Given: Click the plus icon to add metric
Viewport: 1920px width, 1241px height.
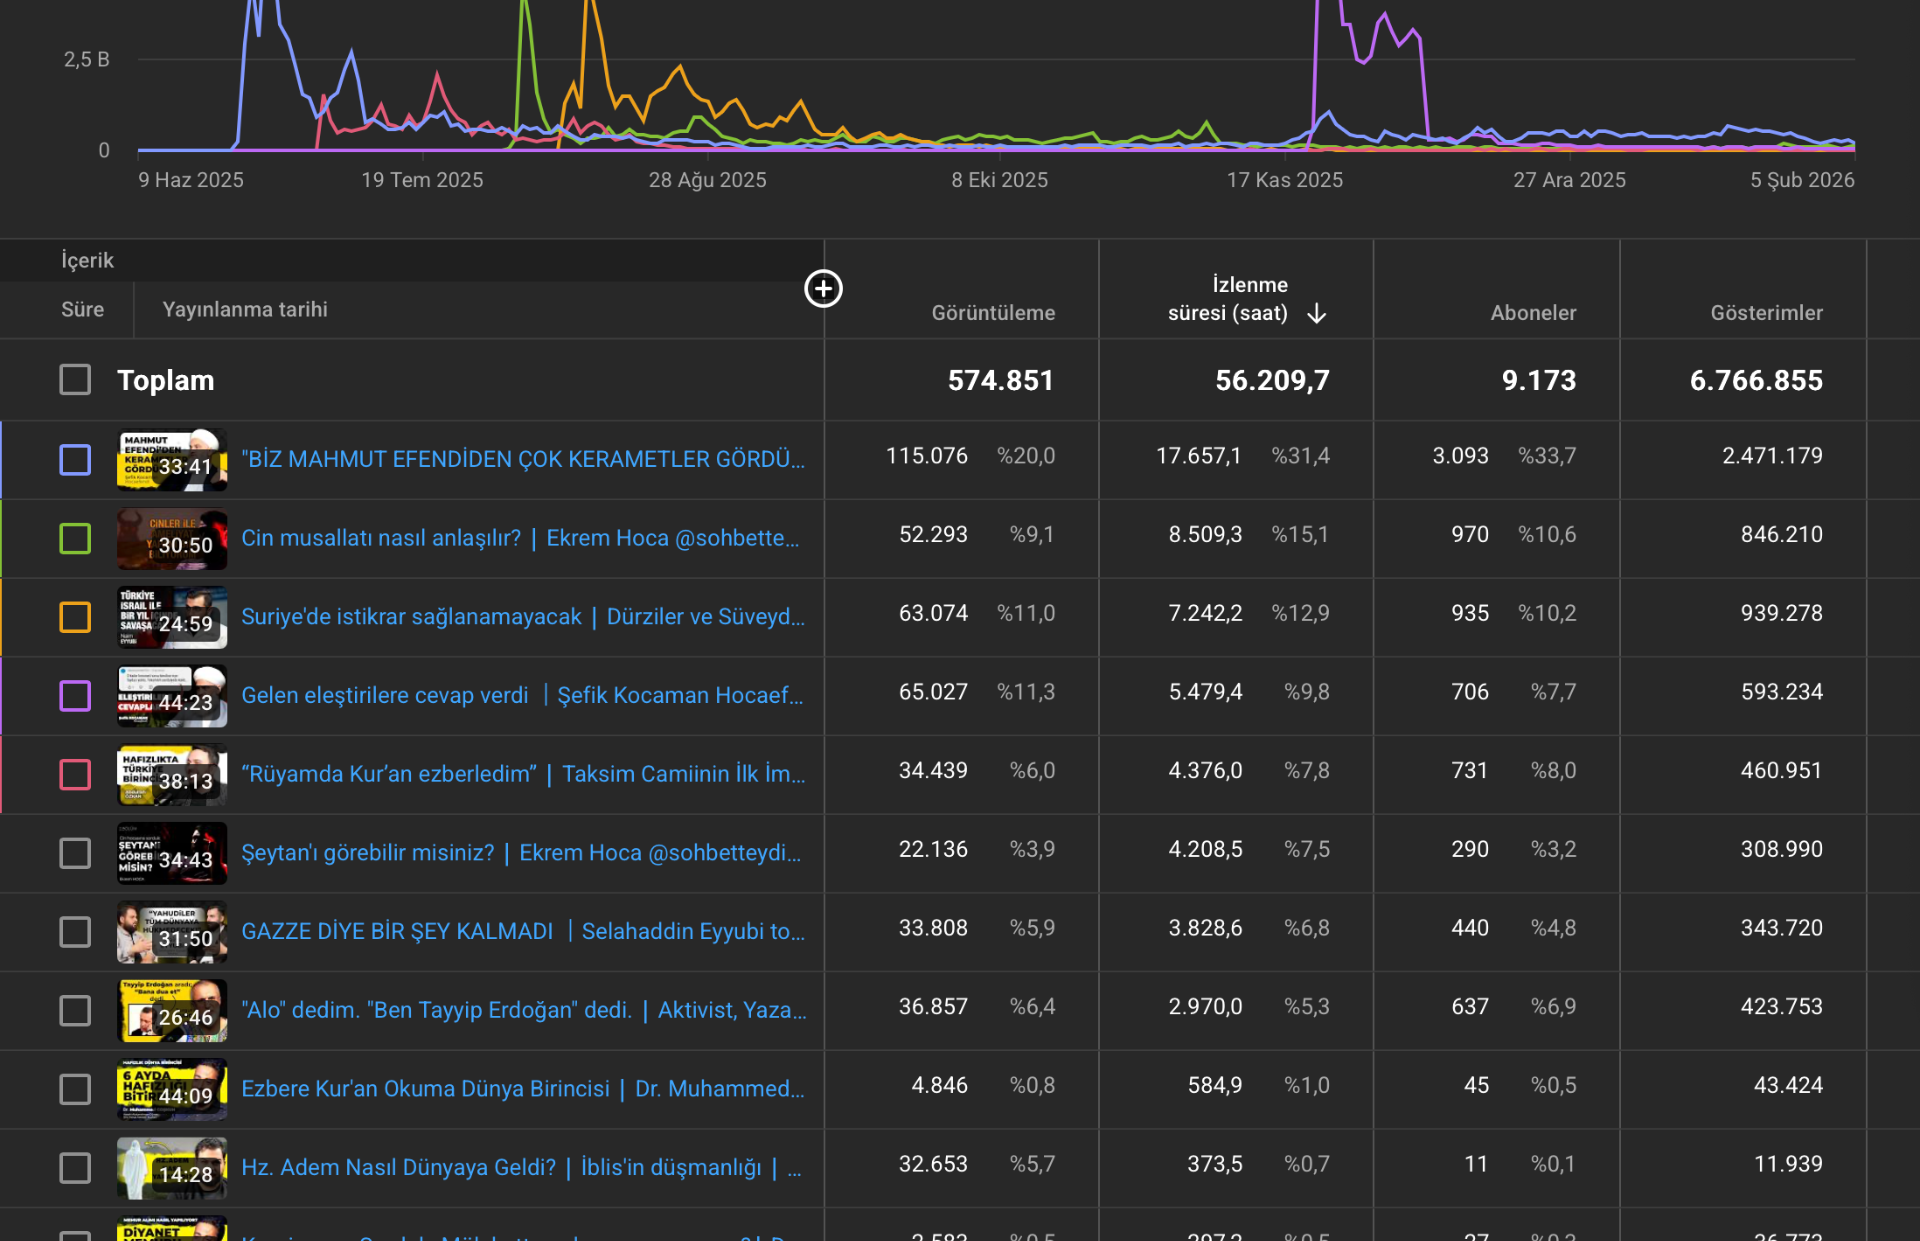Looking at the screenshot, I should (x=823, y=289).
